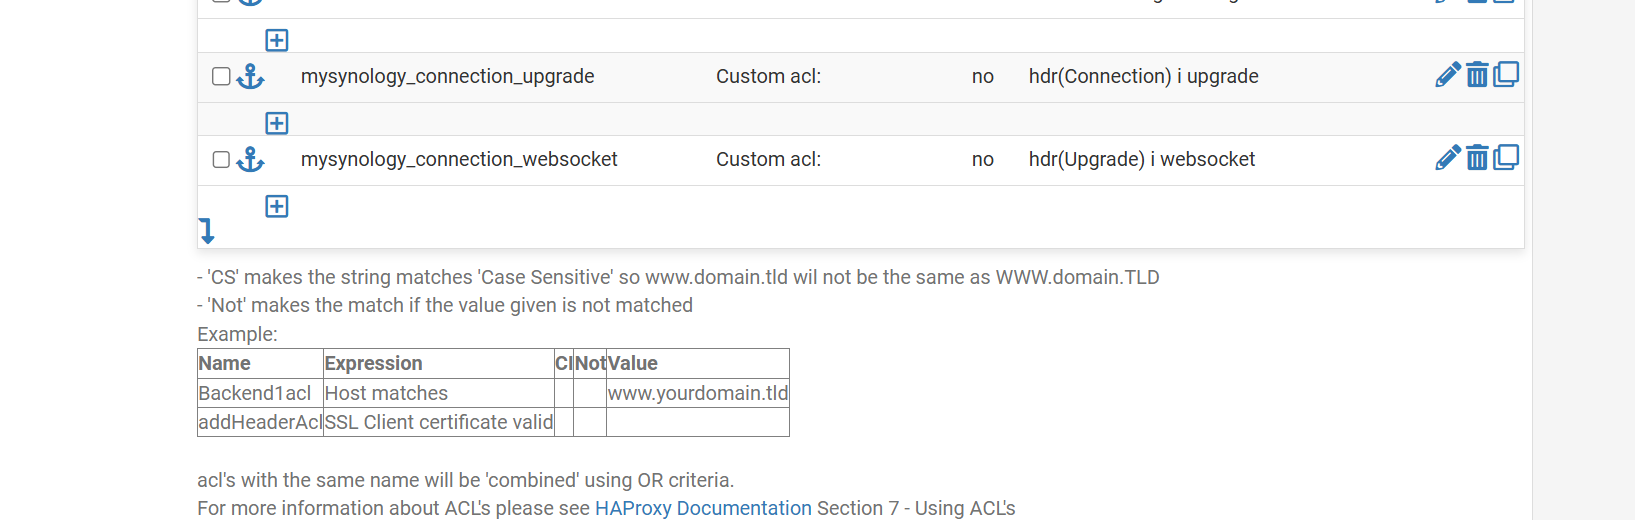Click plus icon between upgrade and websocket rows

click(277, 123)
